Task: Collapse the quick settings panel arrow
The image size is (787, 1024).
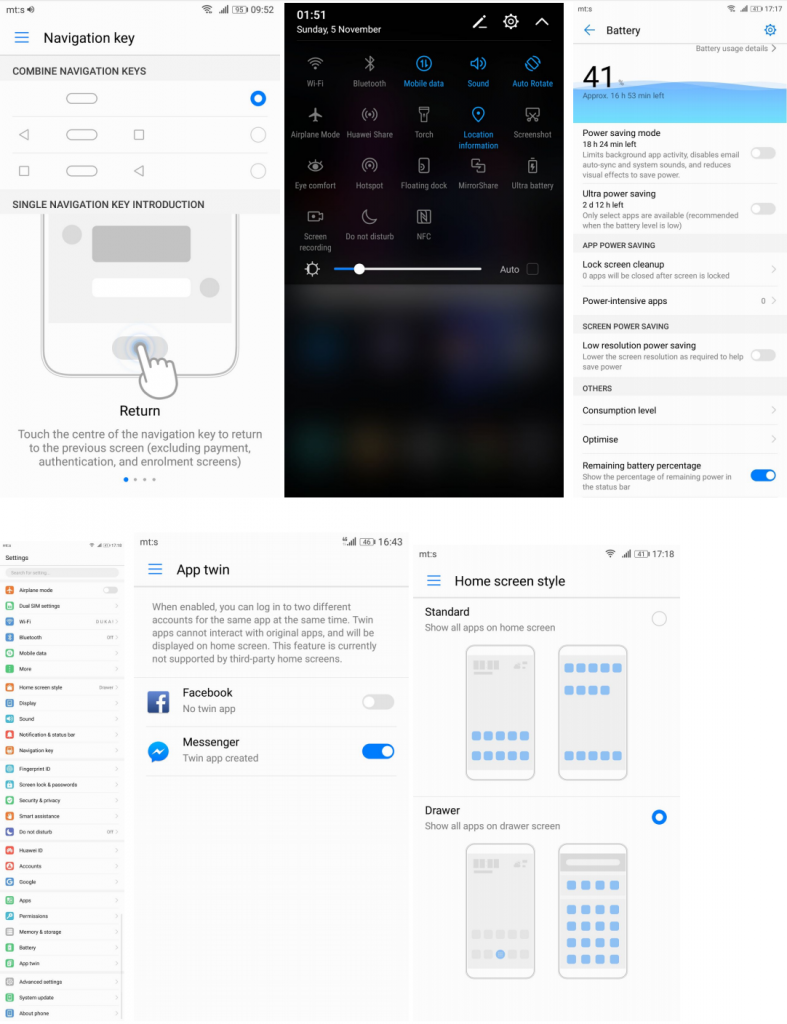Action: pyautogui.click(x=542, y=22)
